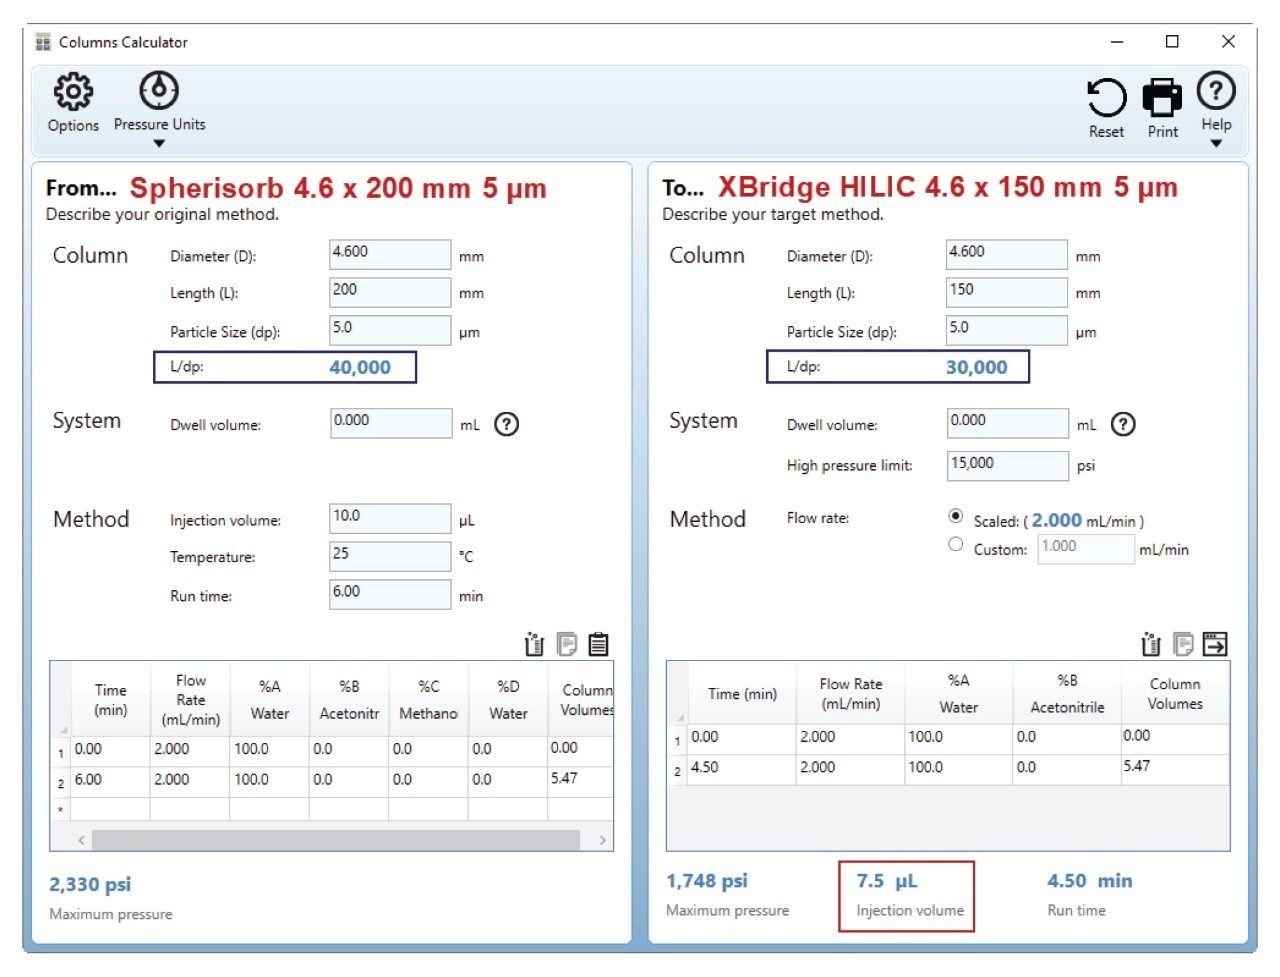Click the From table row 2 %A value 100.0

[x=269, y=780]
